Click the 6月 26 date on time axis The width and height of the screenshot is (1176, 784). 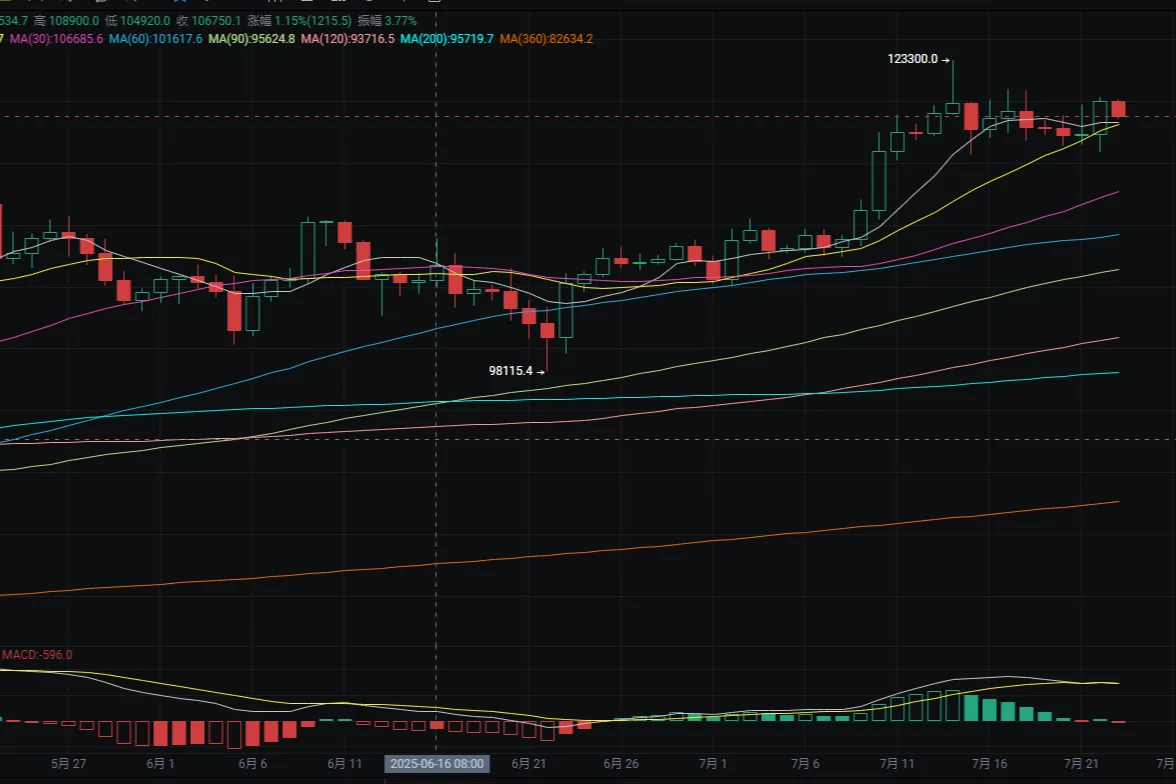point(621,764)
